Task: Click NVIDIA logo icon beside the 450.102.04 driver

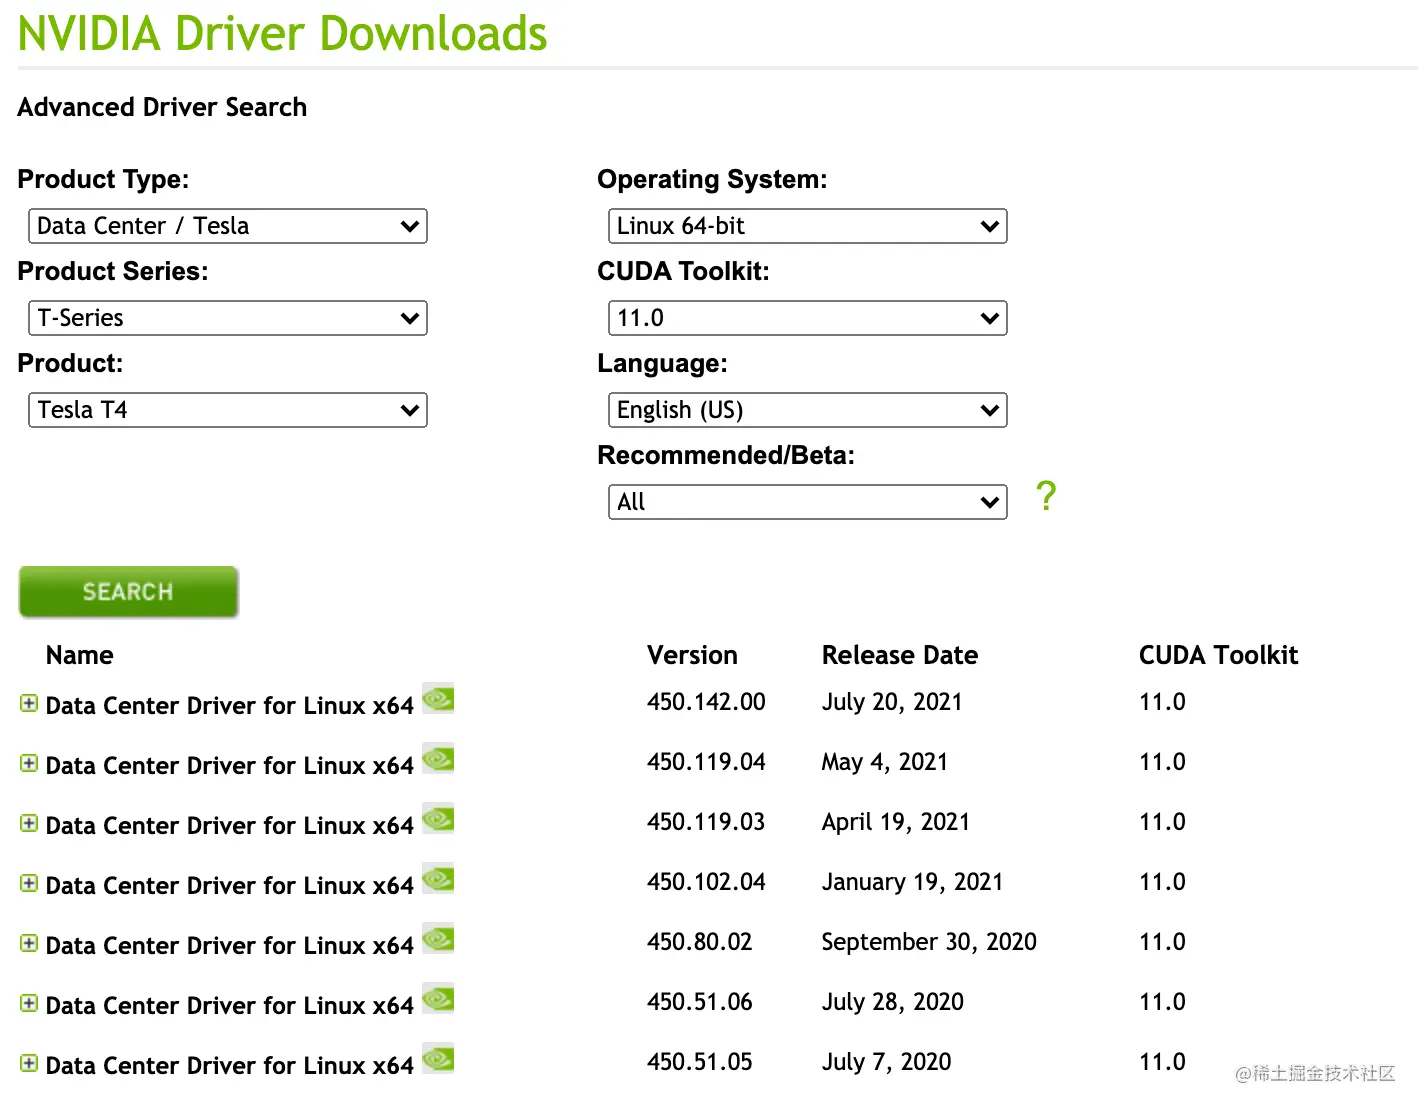Action: pyautogui.click(x=438, y=878)
